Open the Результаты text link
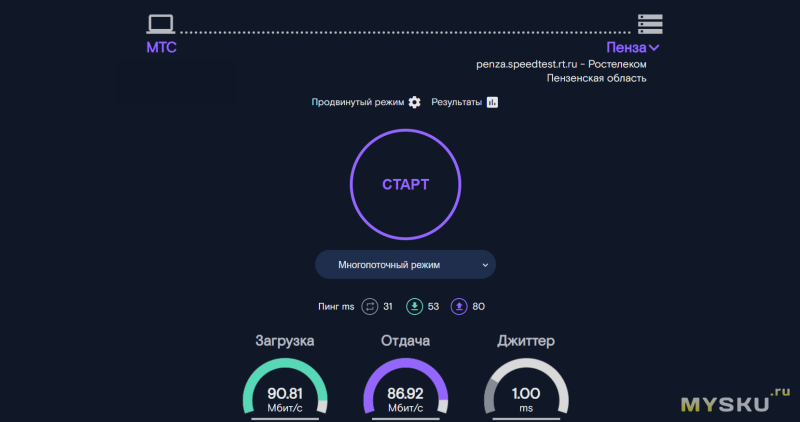 [x=456, y=103]
